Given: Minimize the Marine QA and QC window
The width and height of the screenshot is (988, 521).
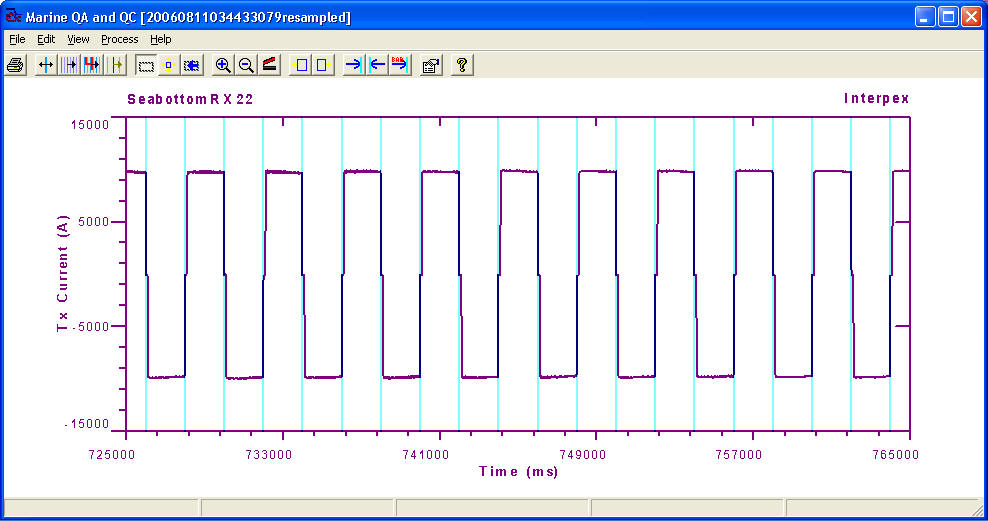Looking at the screenshot, I should point(925,16).
